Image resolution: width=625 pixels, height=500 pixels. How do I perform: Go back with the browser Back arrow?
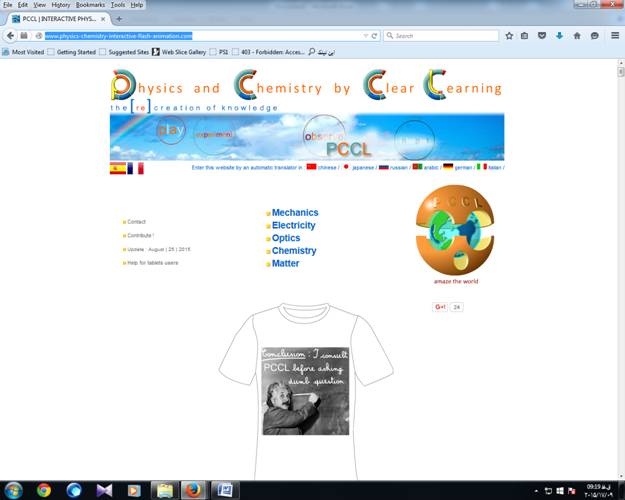(x=10, y=36)
